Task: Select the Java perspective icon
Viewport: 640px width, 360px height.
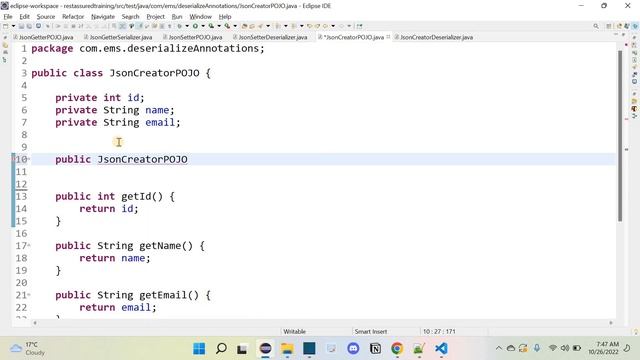Action: [635, 26]
